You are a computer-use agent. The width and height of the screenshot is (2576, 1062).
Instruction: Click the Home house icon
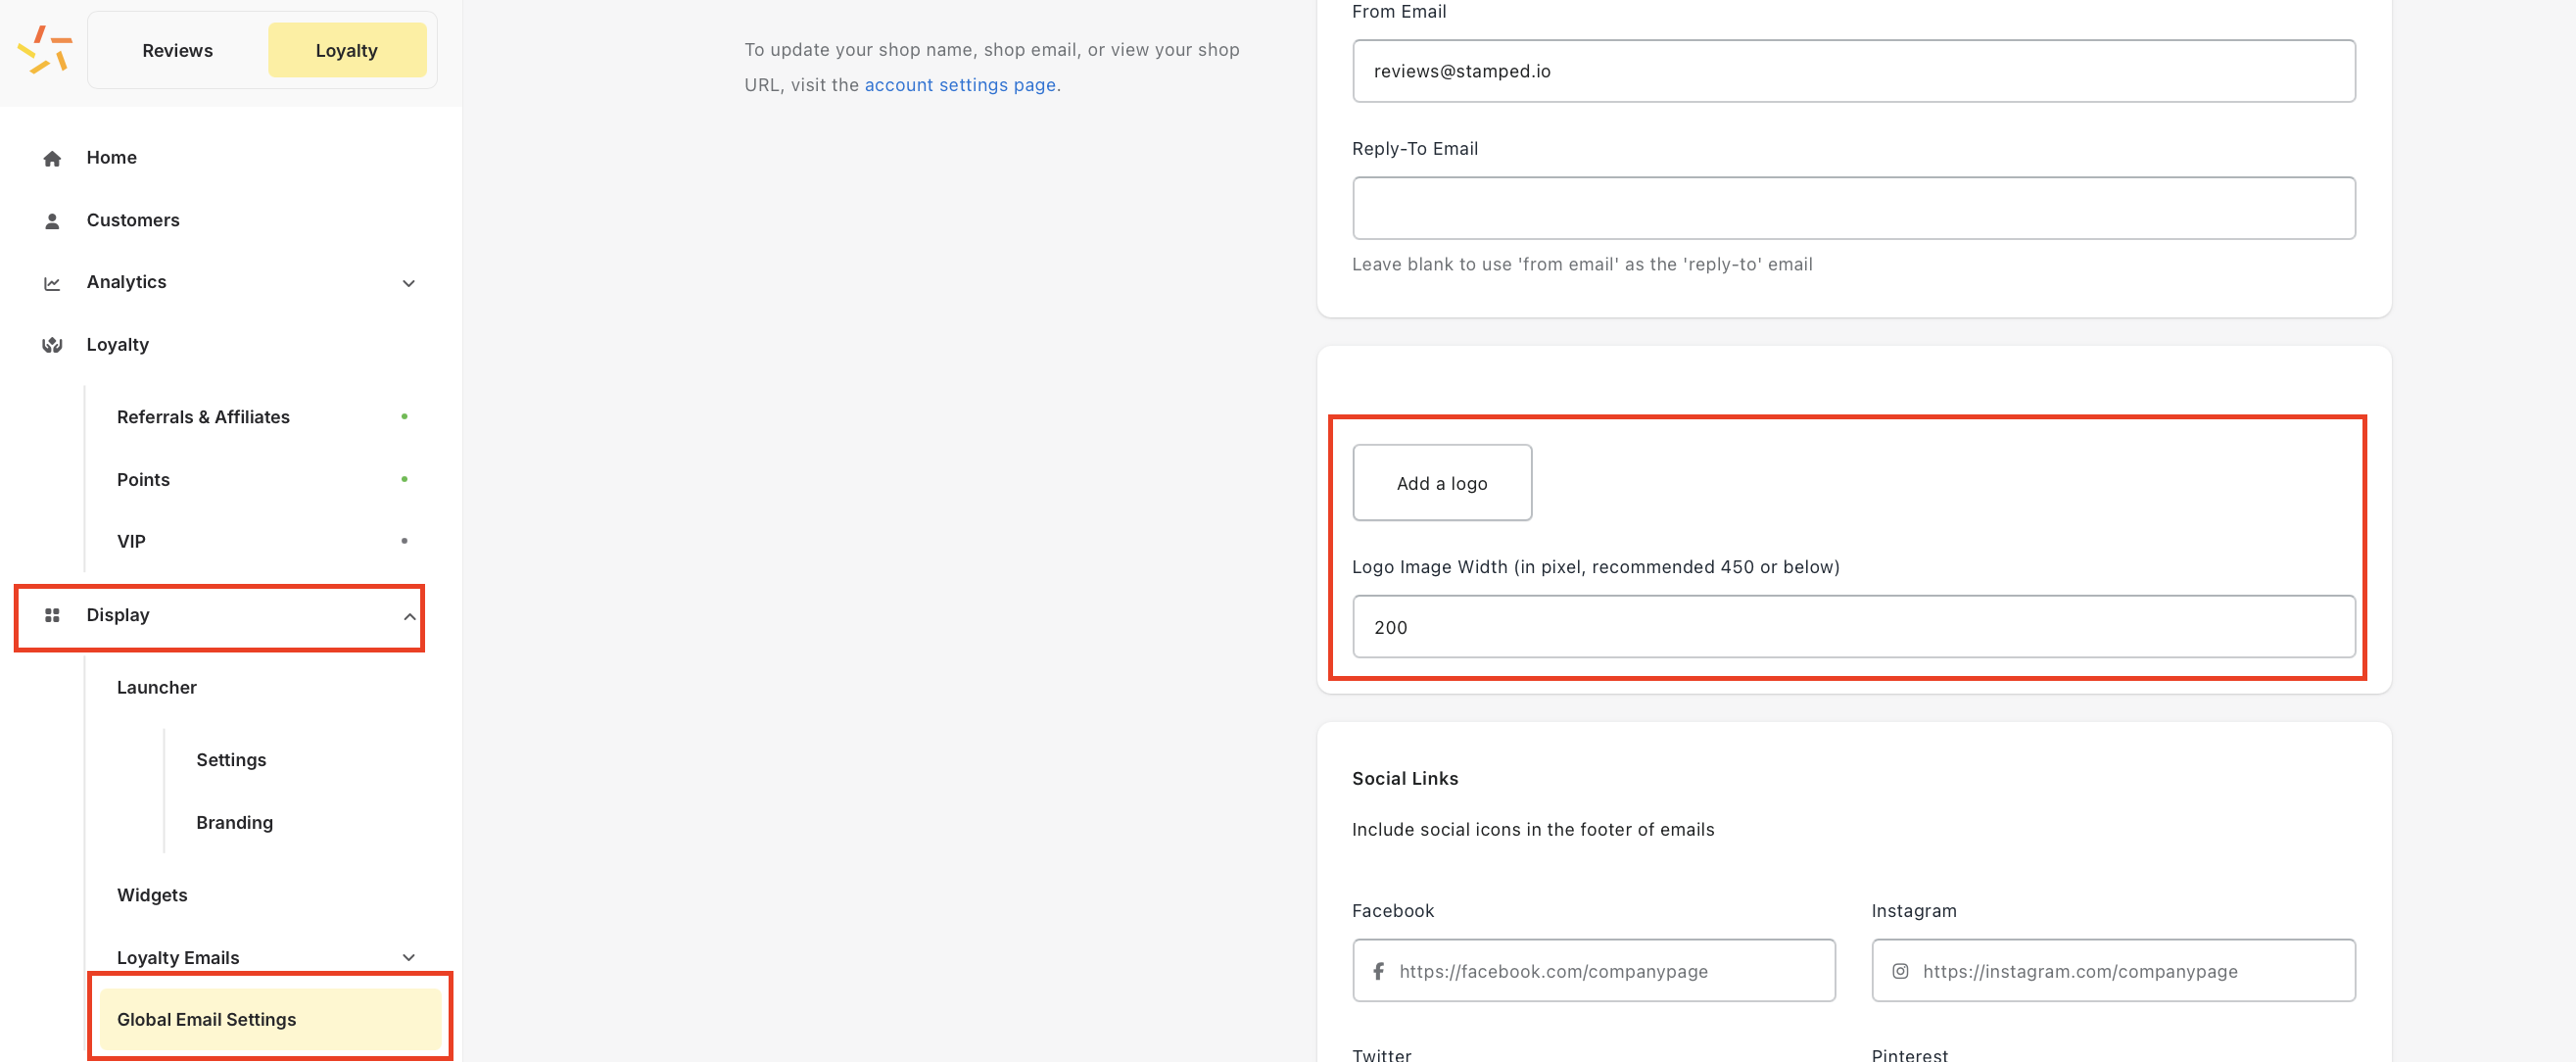(52, 158)
